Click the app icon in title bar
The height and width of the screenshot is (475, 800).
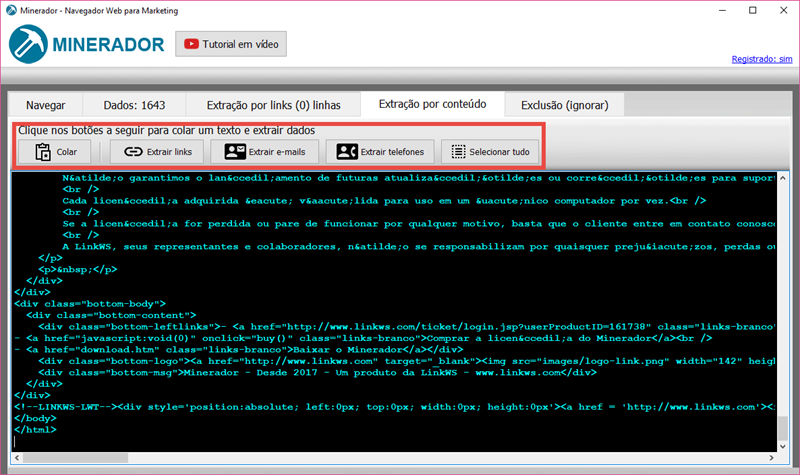(11, 10)
